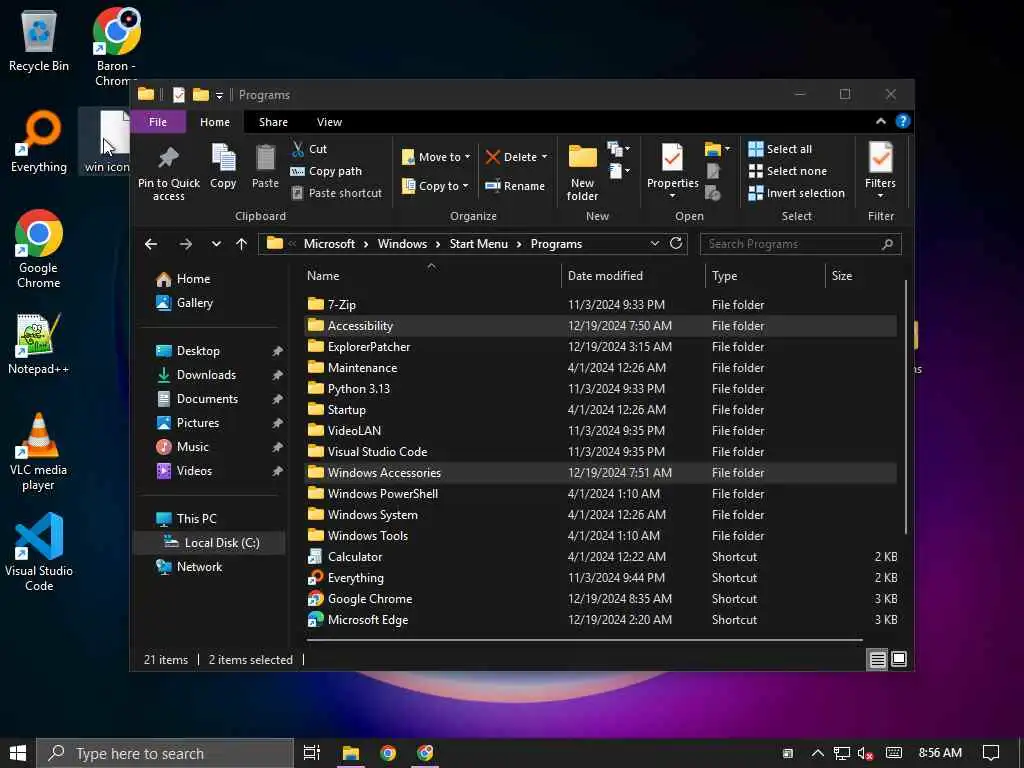Open the Easy access dropdown
The height and width of the screenshot is (768, 1024).
pyautogui.click(x=618, y=171)
